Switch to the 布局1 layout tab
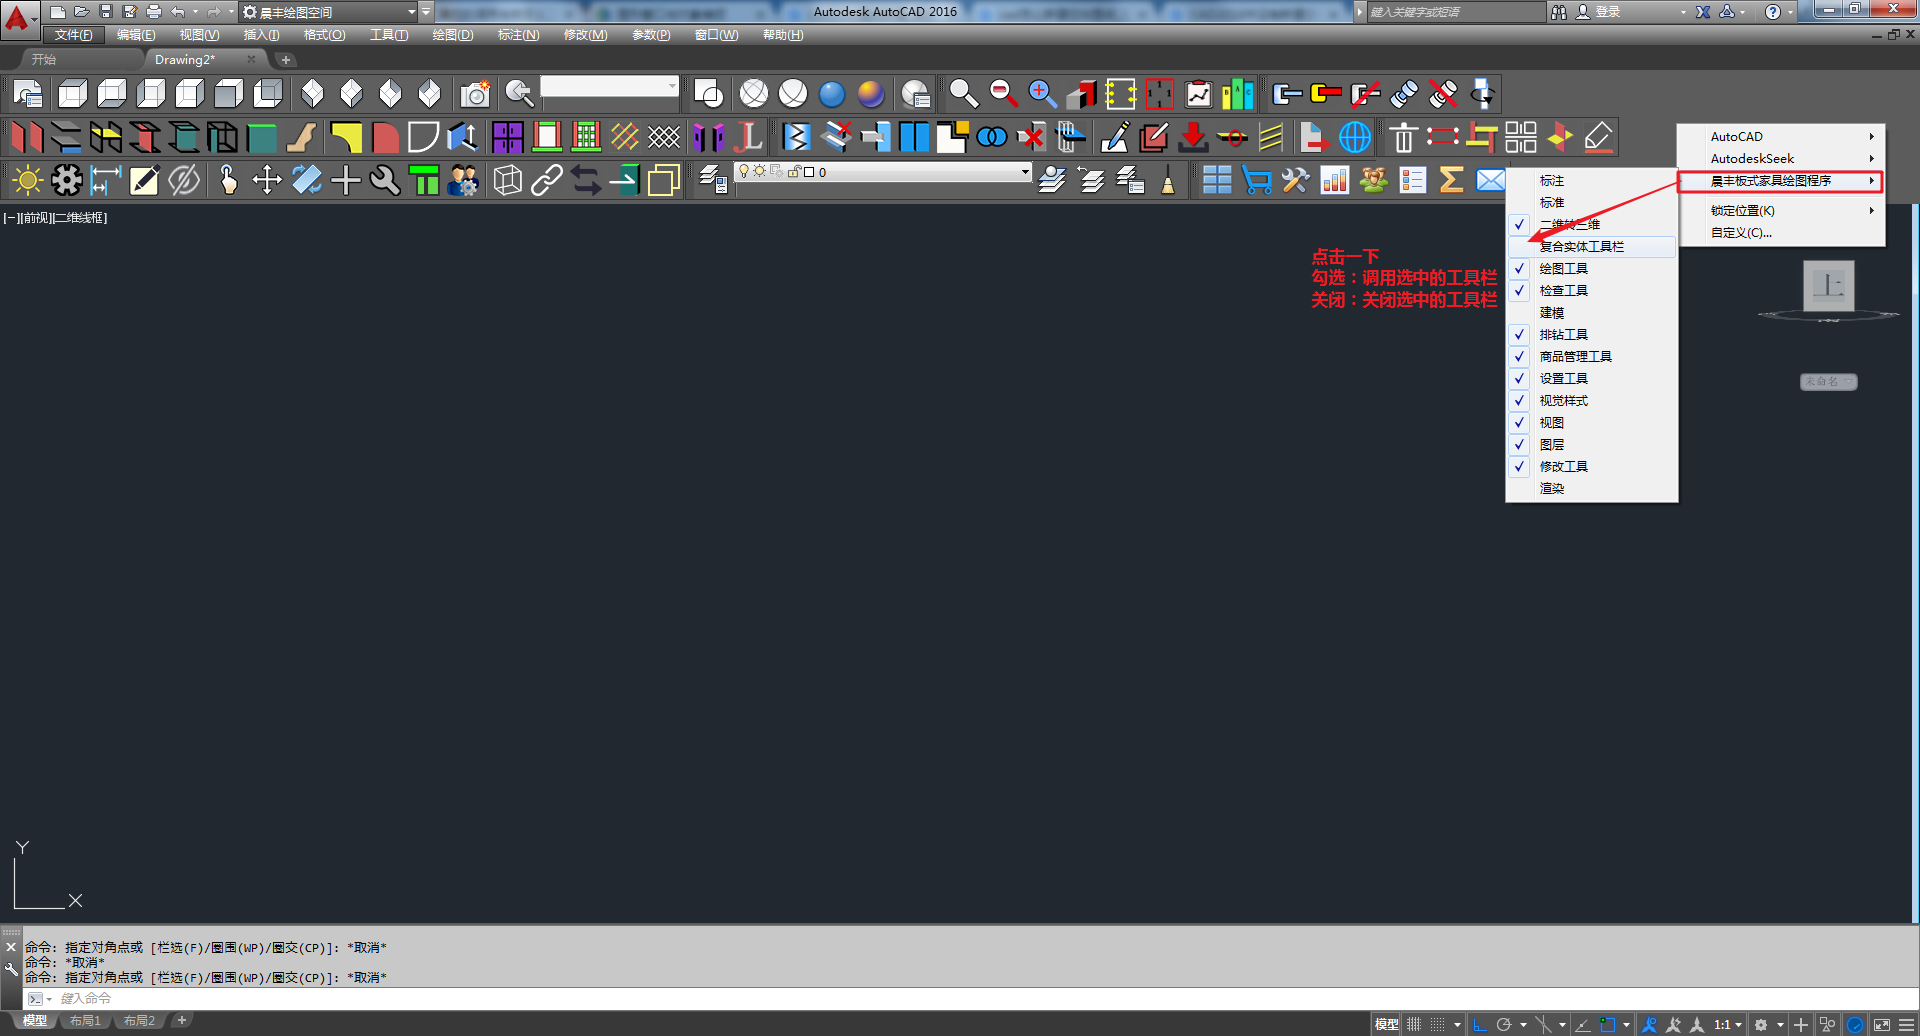1920x1036 pixels. 85,1021
